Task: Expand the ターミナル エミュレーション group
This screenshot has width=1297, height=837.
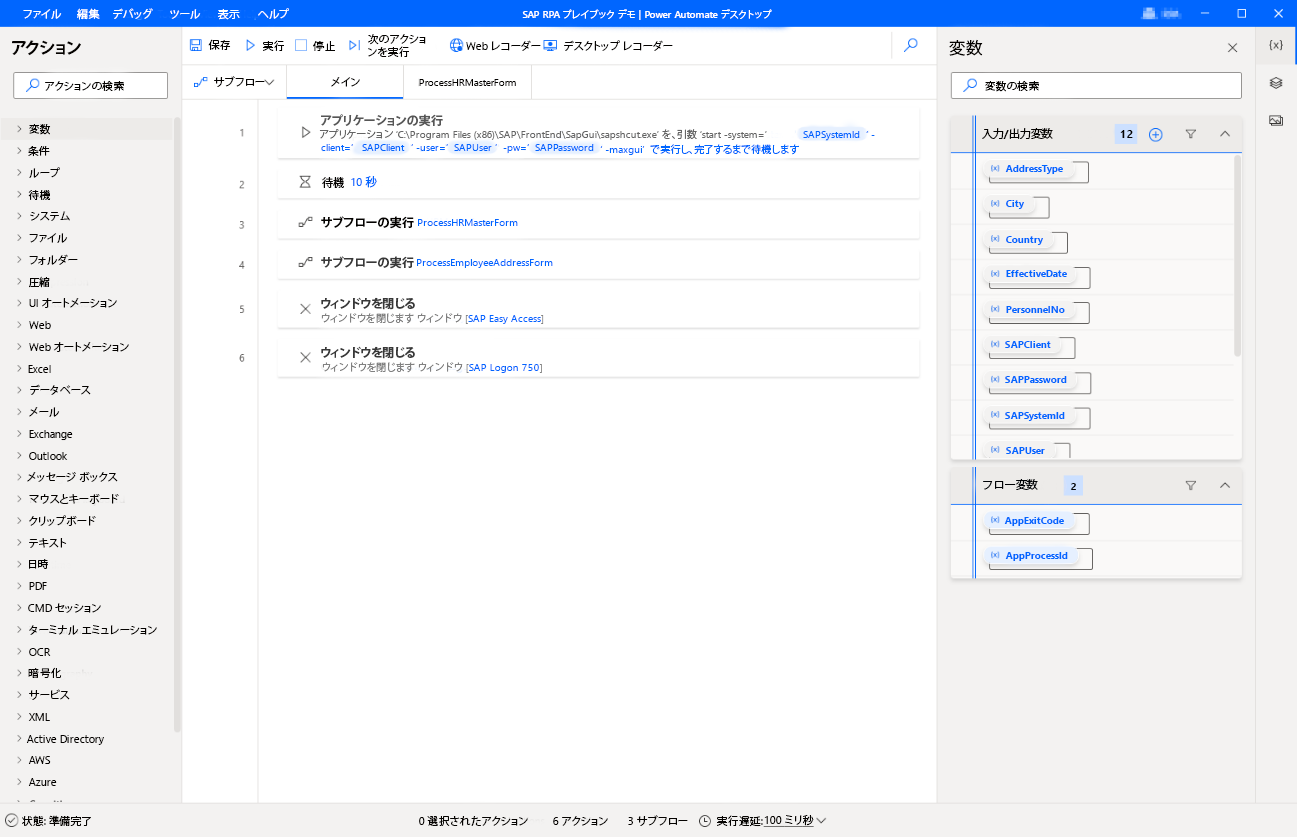Action: click(19, 630)
